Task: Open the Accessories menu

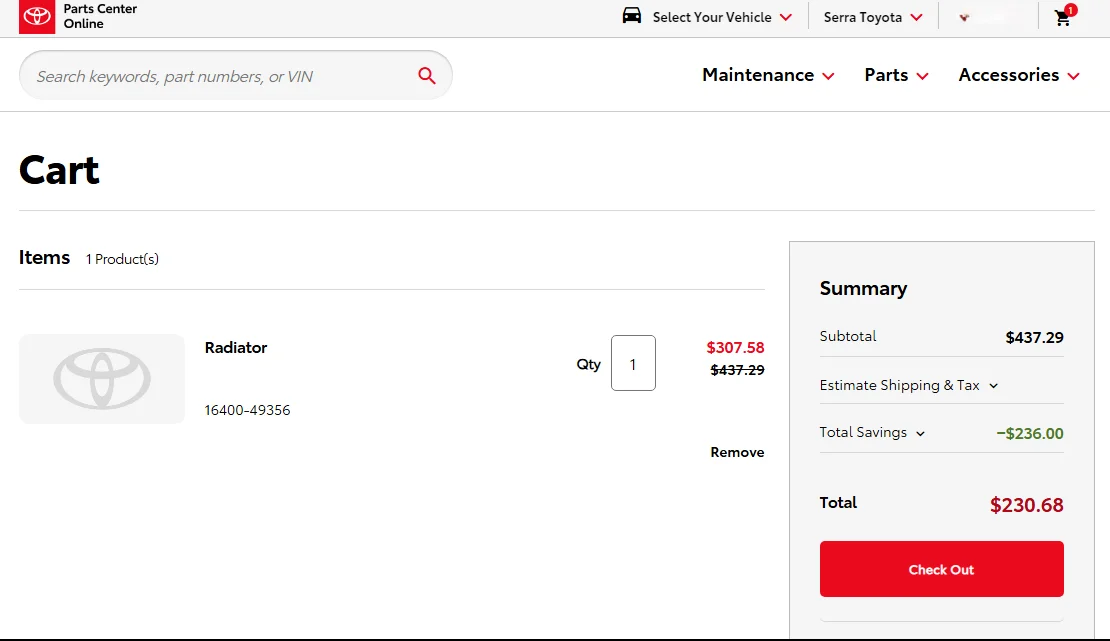Action: coord(1019,75)
